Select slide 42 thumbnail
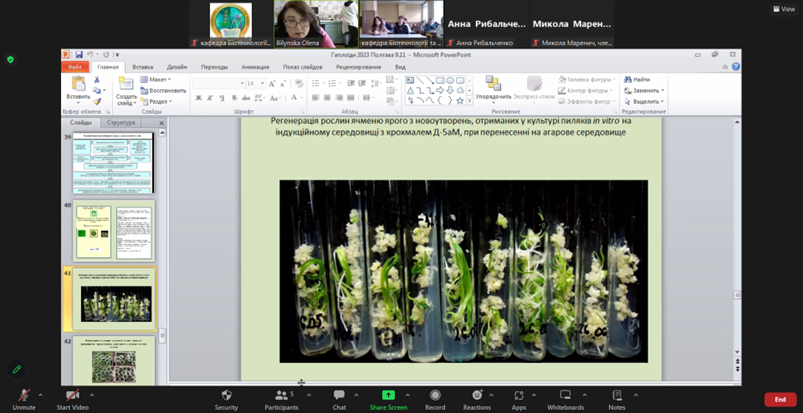 [x=113, y=360]
